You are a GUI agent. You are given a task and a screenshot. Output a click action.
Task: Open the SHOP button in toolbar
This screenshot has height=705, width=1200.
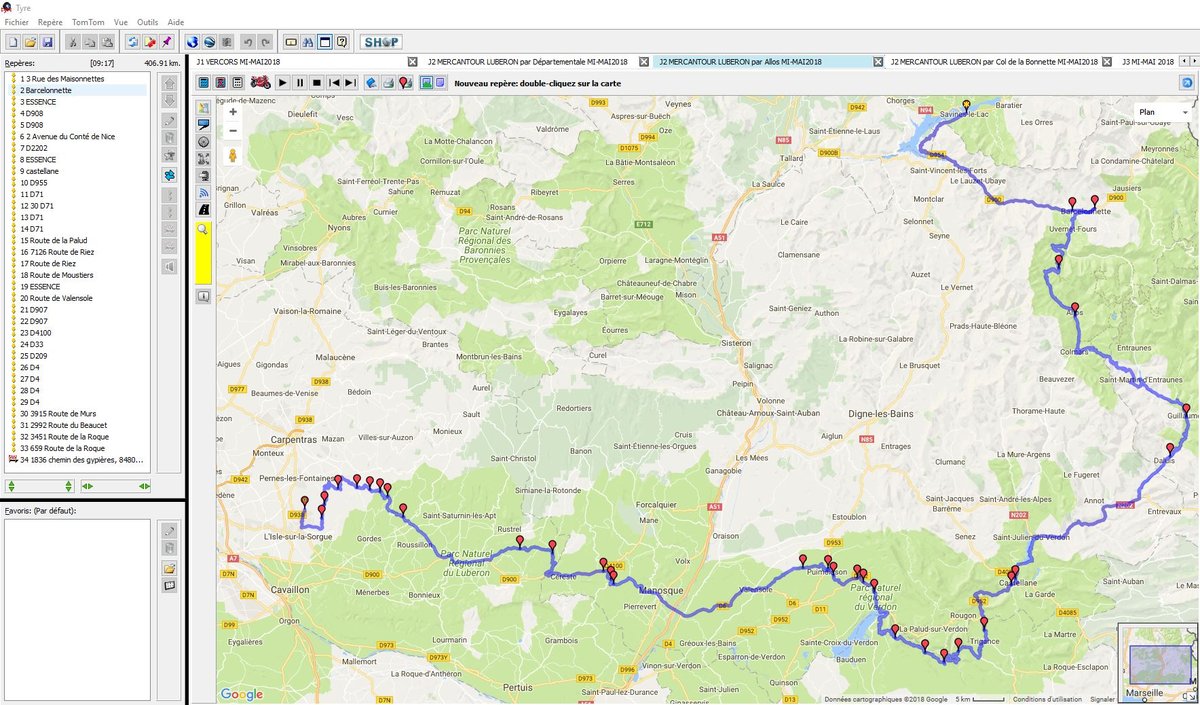tap(381, 42)
